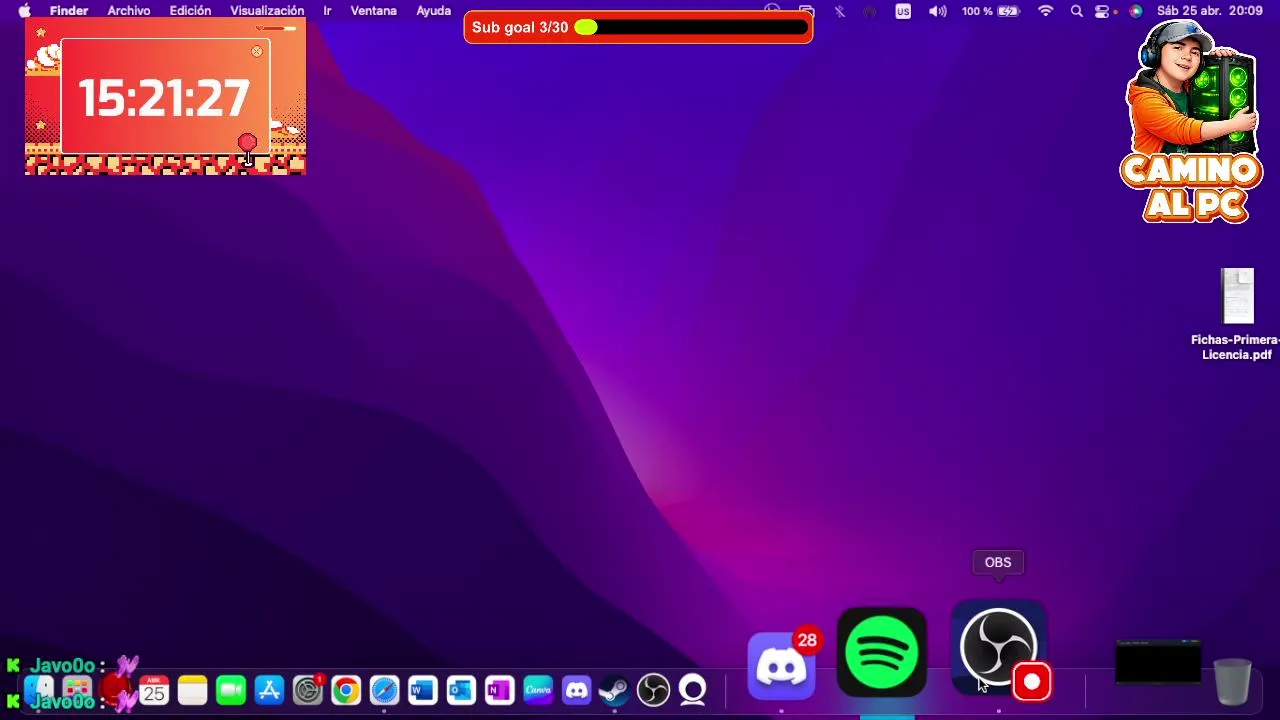The image size is (1280, 720).
Task: Open Microsoft OneNote from the Dock
Action: coord(499,690)
